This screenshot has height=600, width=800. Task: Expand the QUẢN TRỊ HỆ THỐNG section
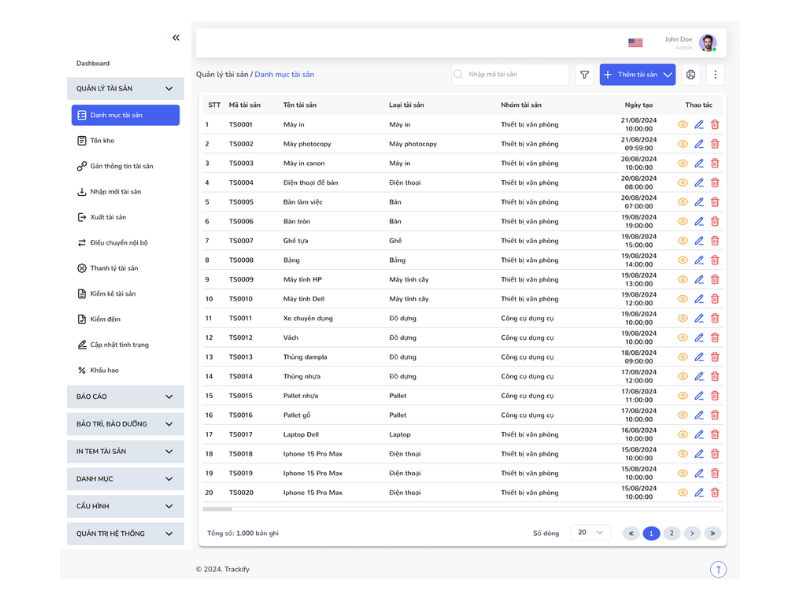coord(125,534)
